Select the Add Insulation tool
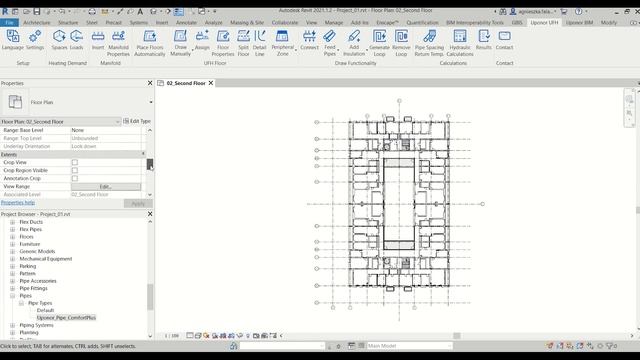 pyautogui.click(x=354, y=43)
